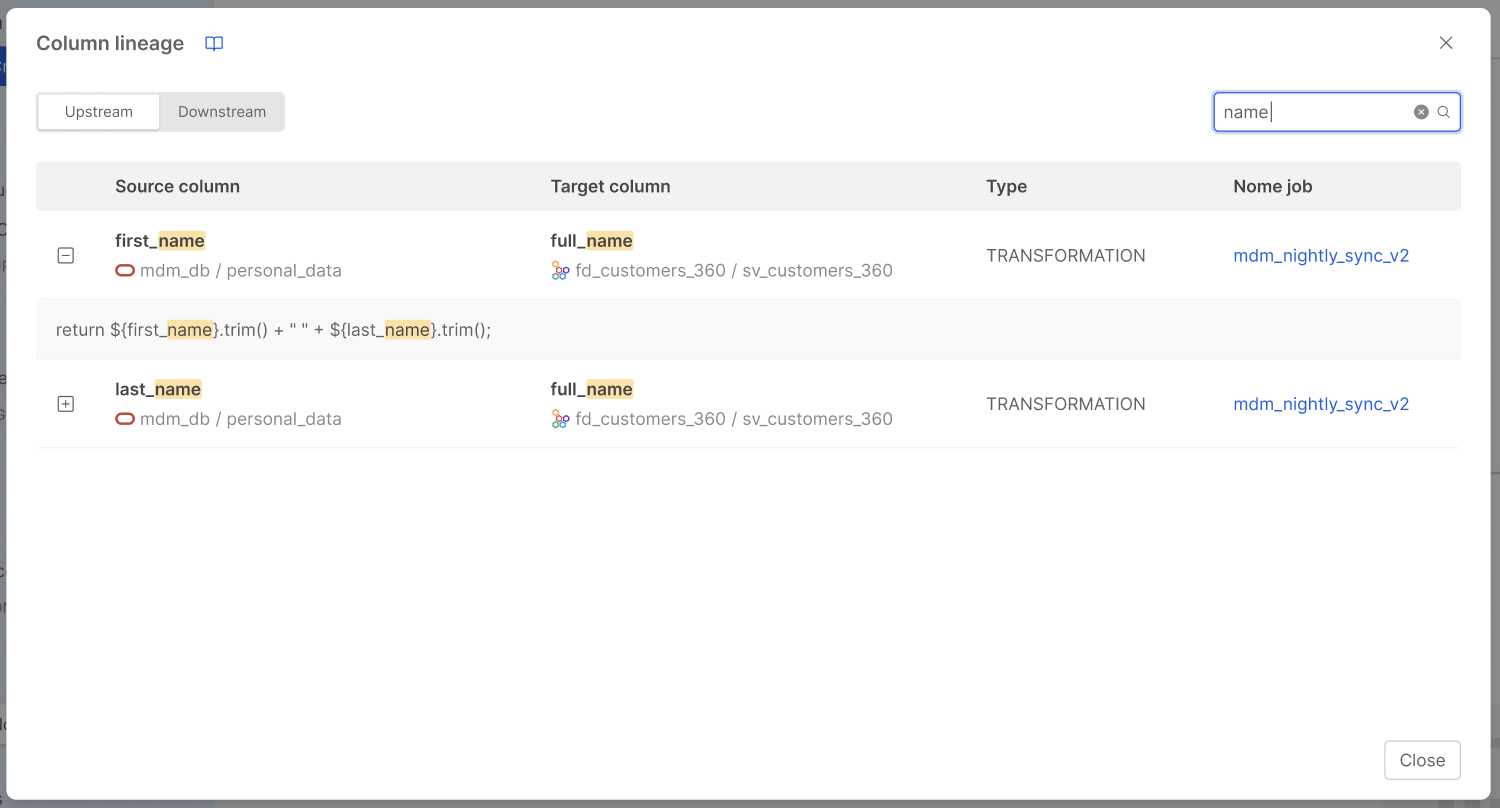Image resolution: width=1500 pixels, height=808 pixels.
Task: Open documentation via the book icon
Action: pos(213,43)
